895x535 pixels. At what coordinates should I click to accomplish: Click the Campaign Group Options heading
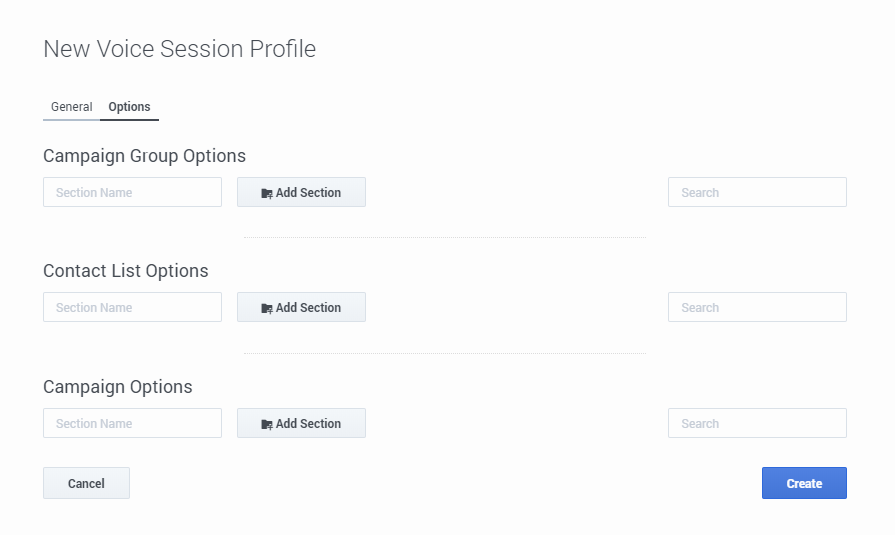pos(144,156)
